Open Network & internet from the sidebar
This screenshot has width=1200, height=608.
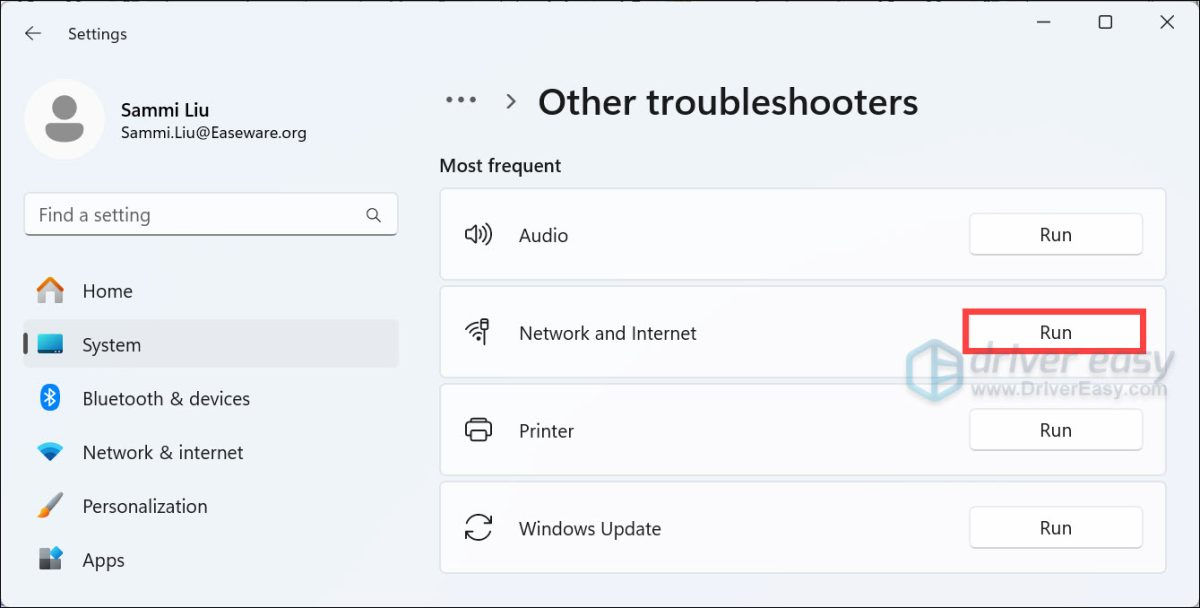(x=163, y=452)
